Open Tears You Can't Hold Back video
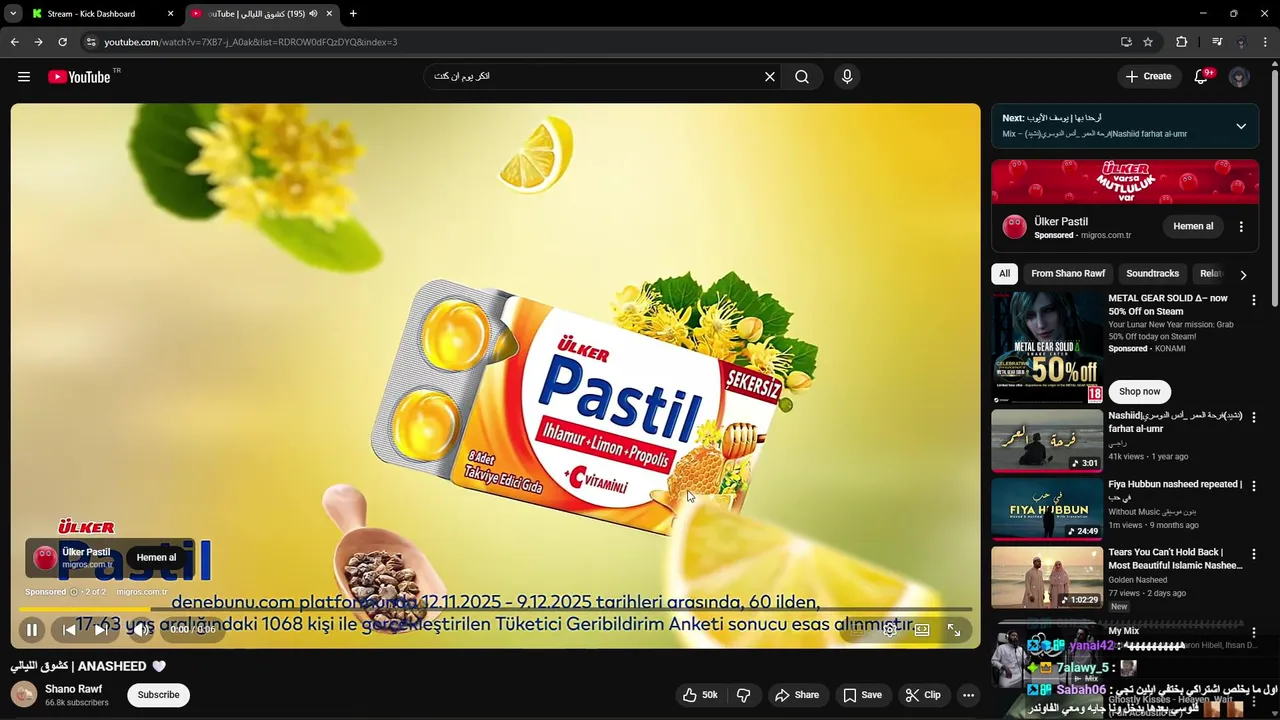The height and width of the screenshot is (720, 1280). coord(1047,577)
